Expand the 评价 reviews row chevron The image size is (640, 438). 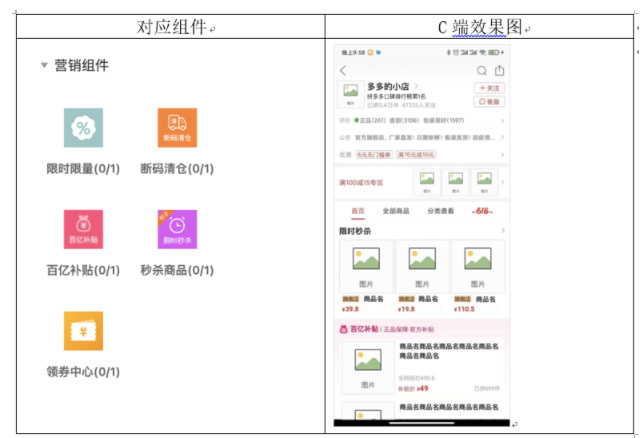(502, 121)
